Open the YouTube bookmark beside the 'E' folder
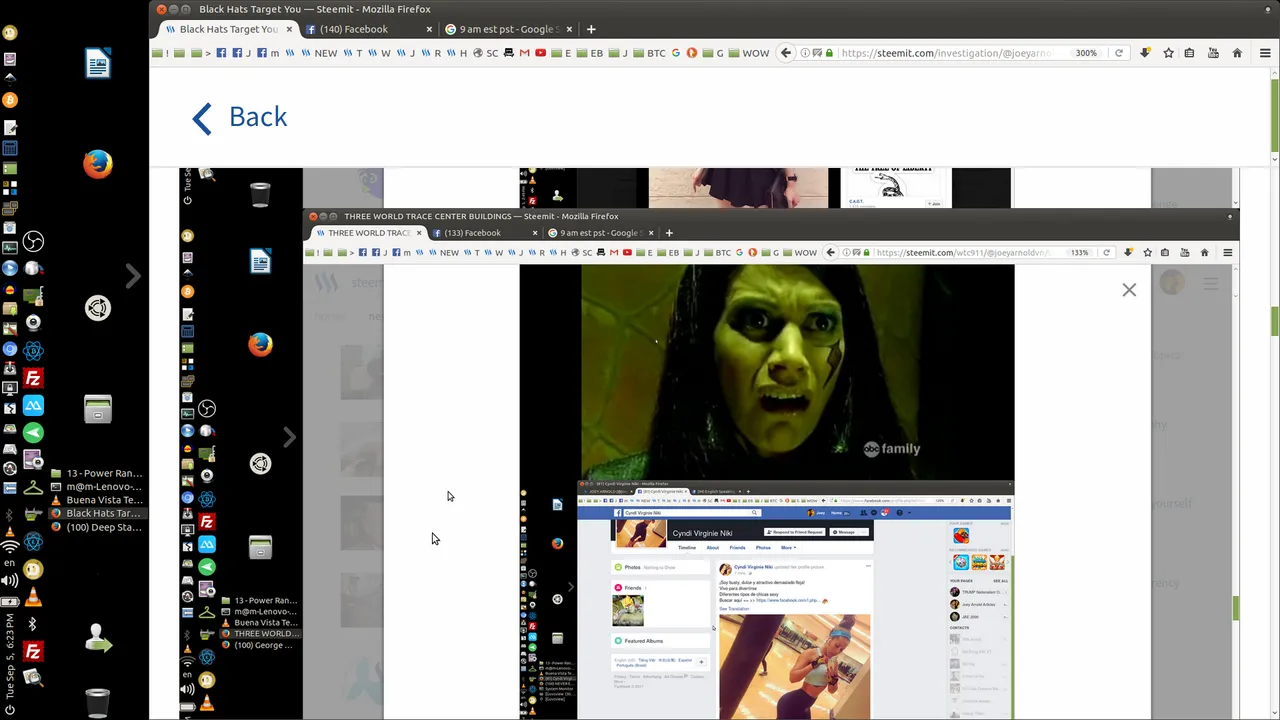Viewport: 1280px width, 720px height. 540,53
